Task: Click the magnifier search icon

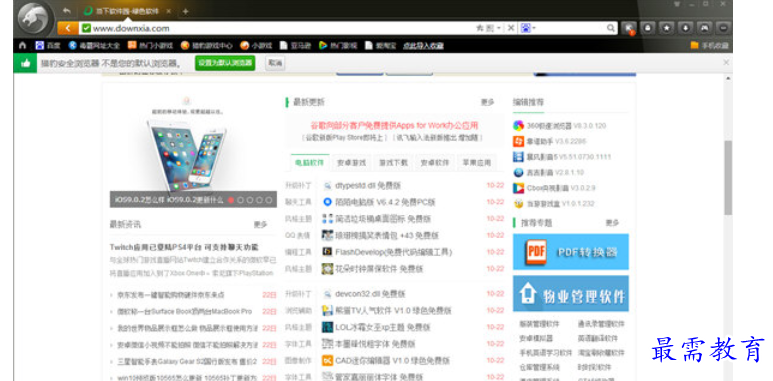Action: coord(610,28)
